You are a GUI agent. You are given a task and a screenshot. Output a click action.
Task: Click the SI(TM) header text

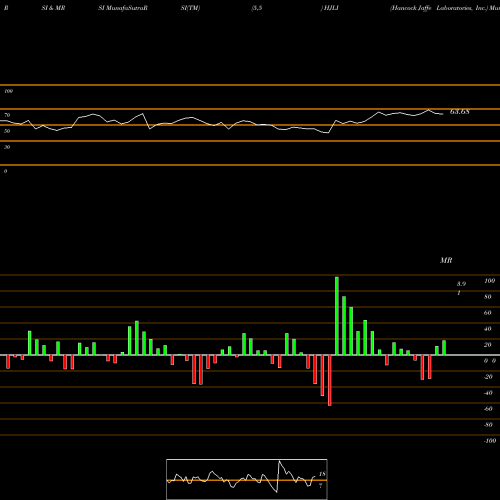click(190, 8)
